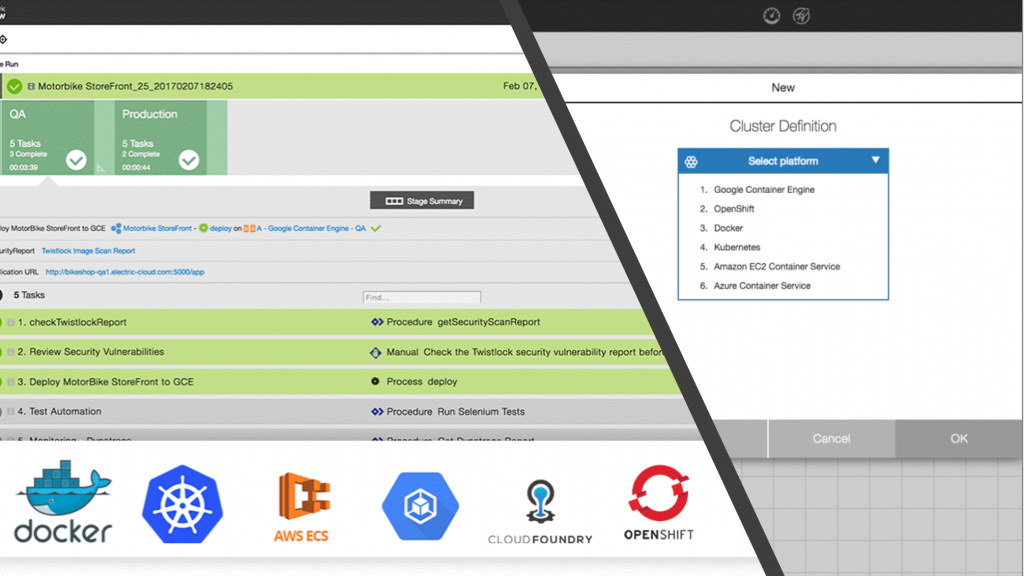This screenshot has width=1024, height=576.
Task: Click in the Find tasks search field
Action: coord(422,298)
